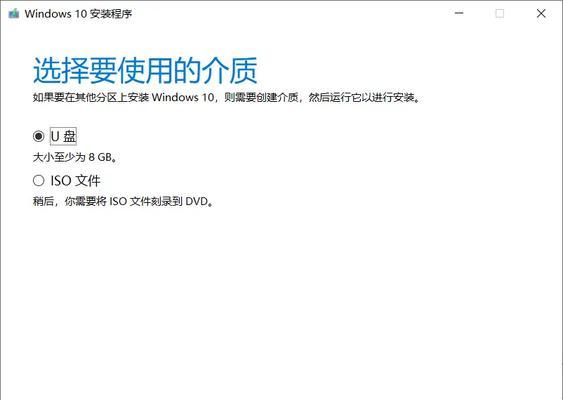The image size is (563, 400).
Task: Select the ISO 文件 radio button circle
Action: (x=38, y=180)
